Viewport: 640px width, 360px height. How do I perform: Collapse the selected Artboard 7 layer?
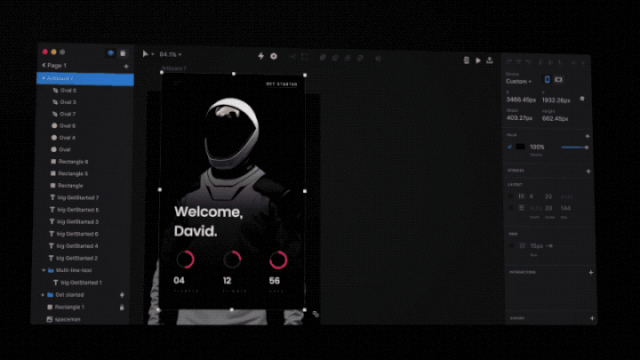pyautogui.click(x=43, y=78)
